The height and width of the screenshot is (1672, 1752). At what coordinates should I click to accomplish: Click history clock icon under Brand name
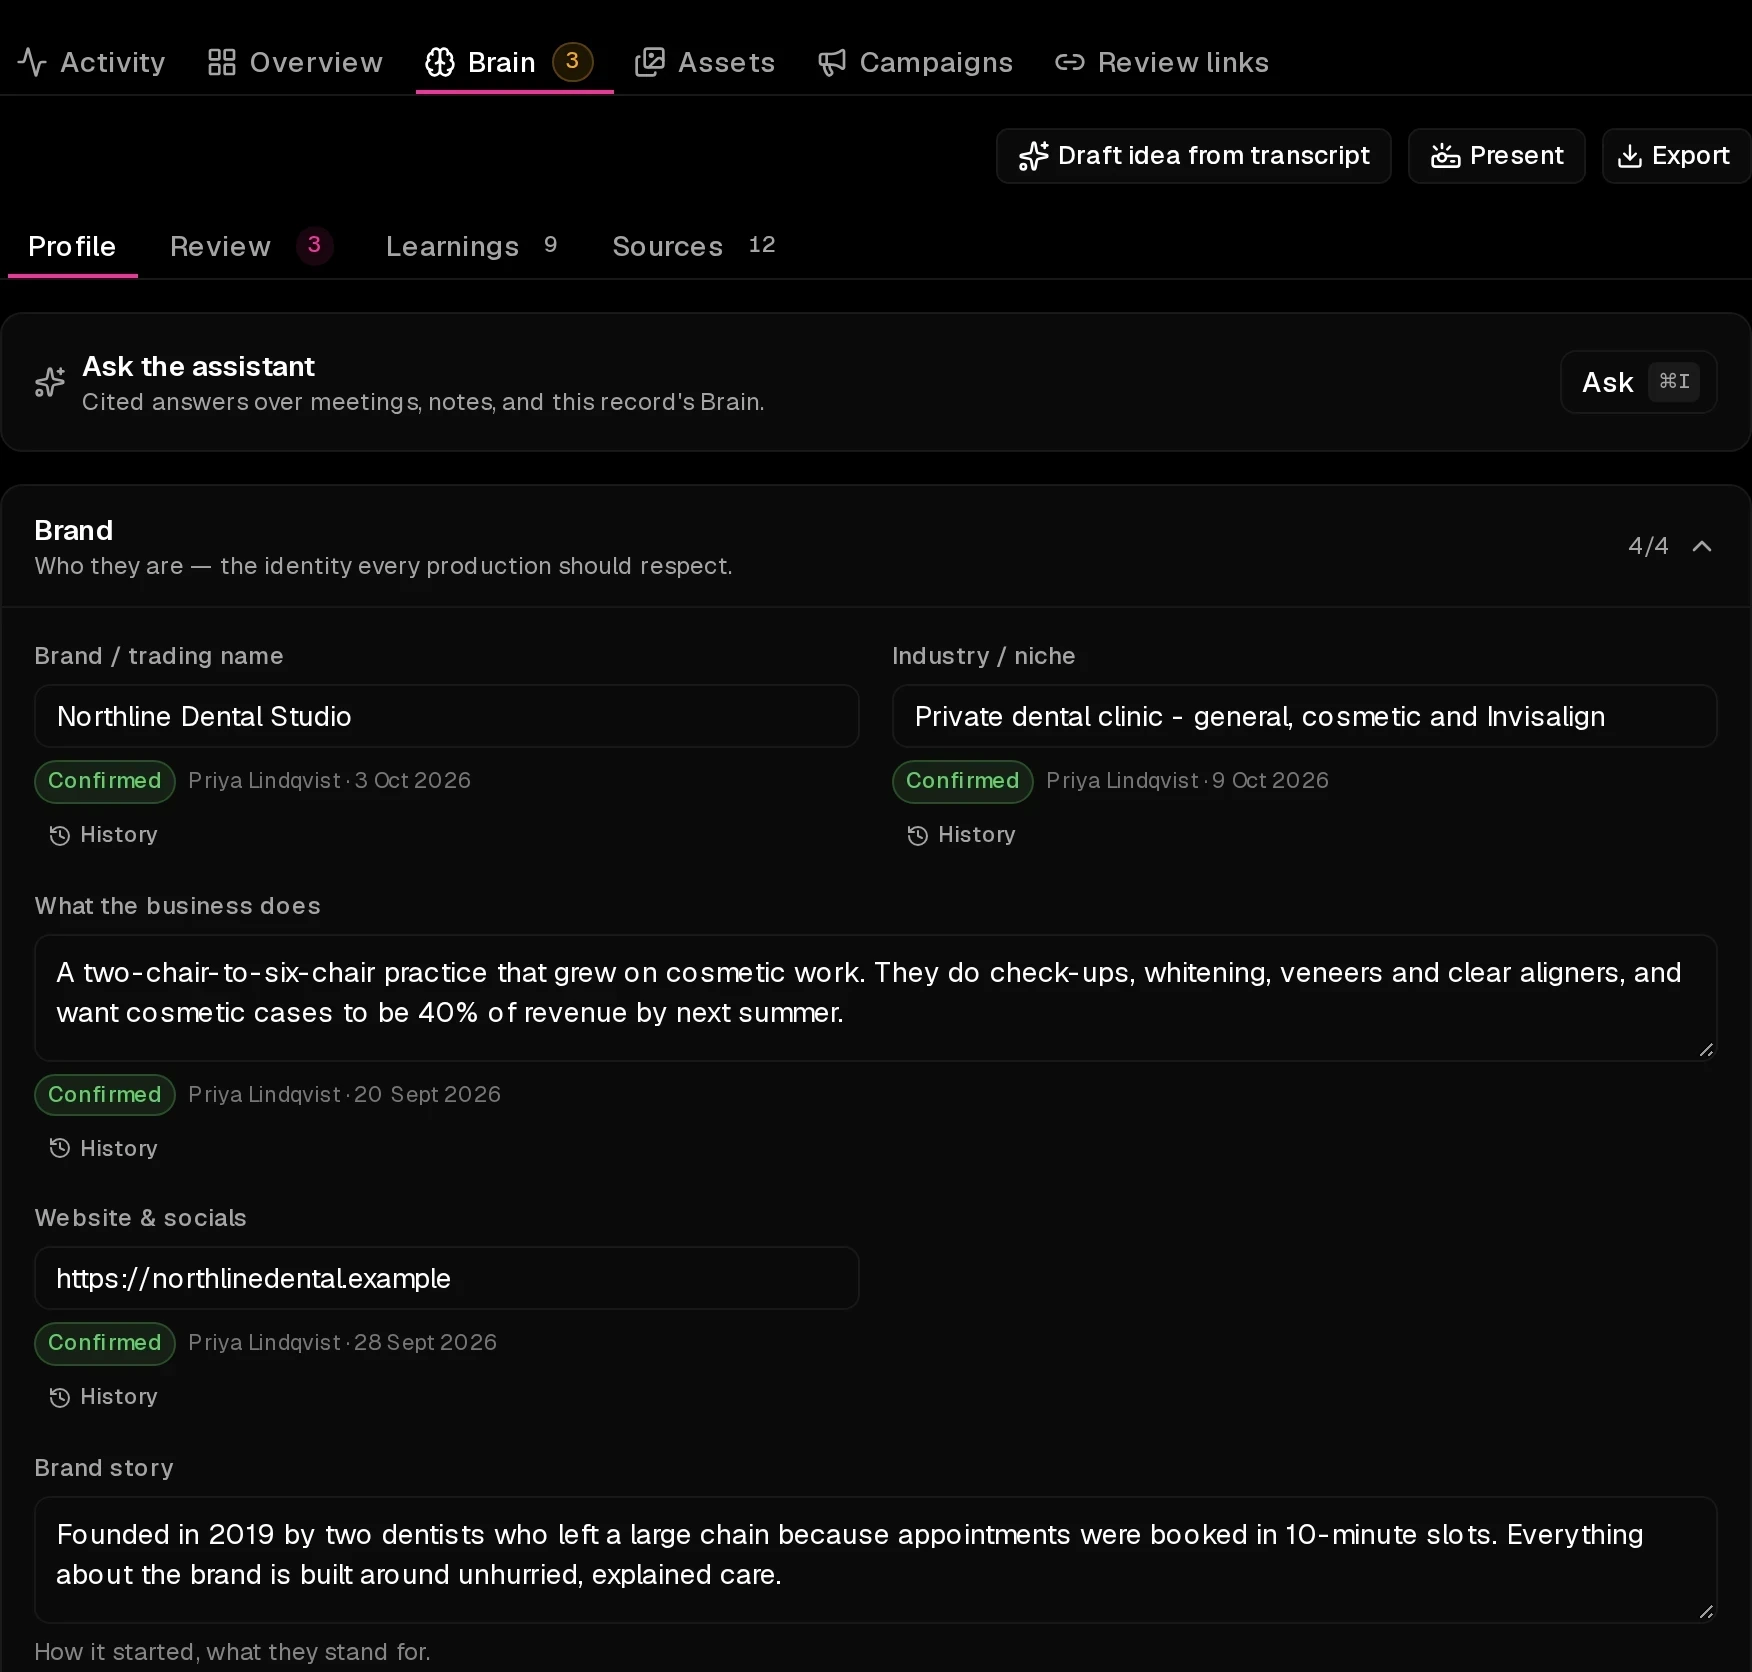click(x=60, y=835)
